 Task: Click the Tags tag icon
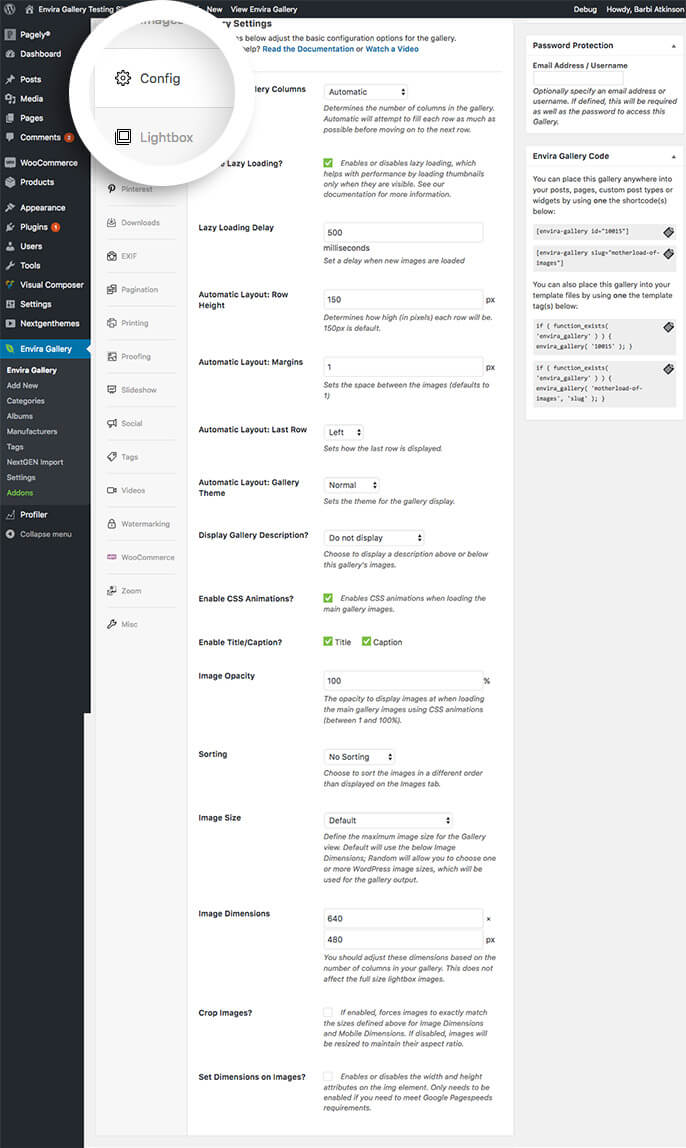coord(112,457)
